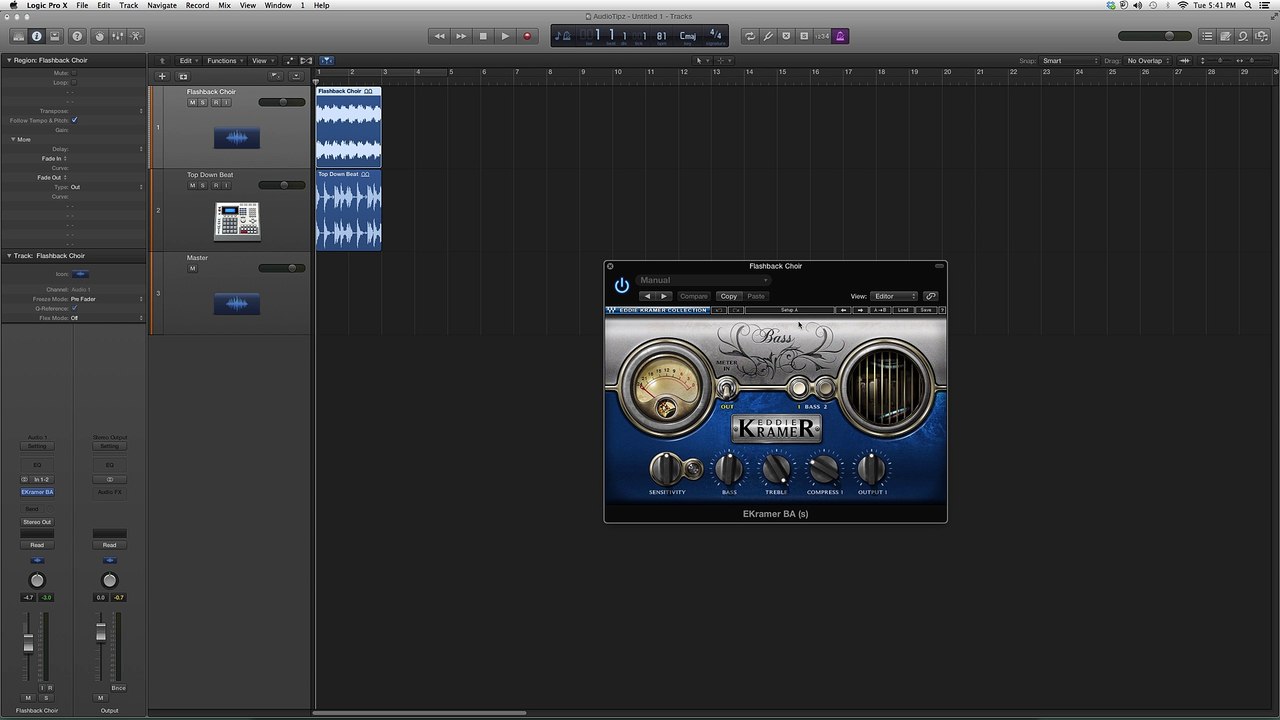Toggle the plug-in power bypass button
The width and height of the screenshot is (1280, 720).
click(622, 285)
